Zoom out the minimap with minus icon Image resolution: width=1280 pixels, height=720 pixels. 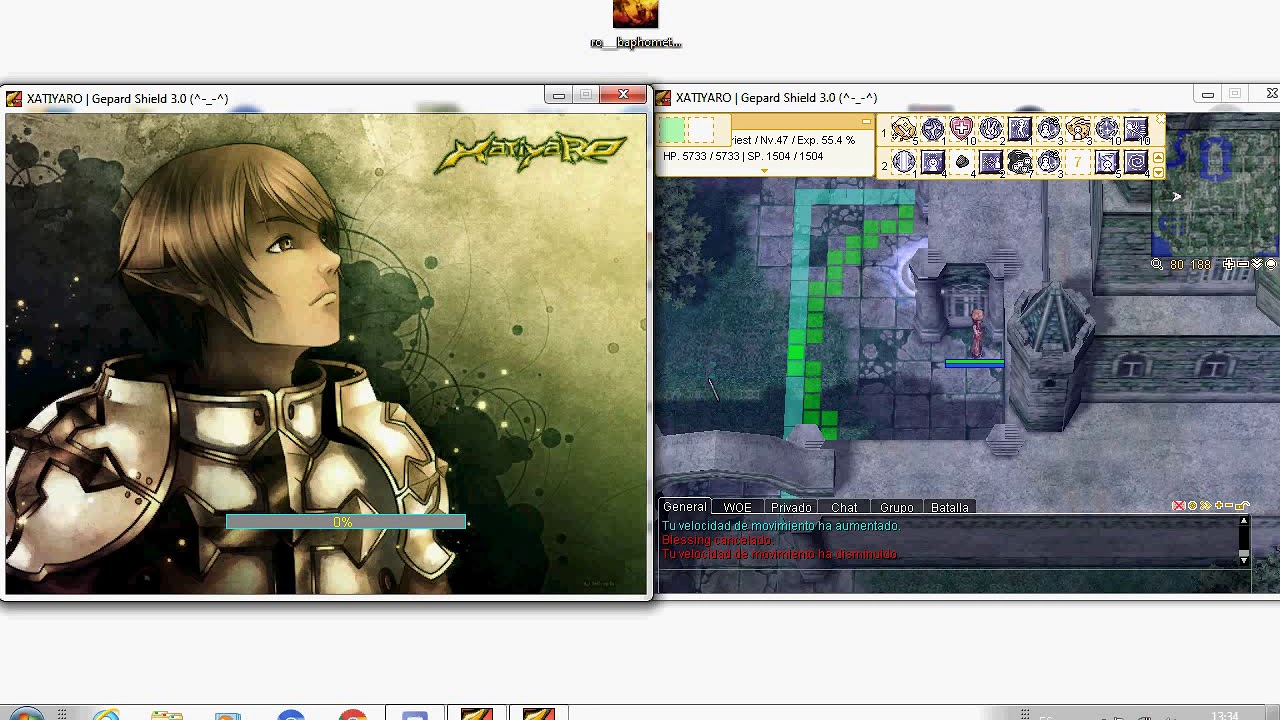(1243, 264)
